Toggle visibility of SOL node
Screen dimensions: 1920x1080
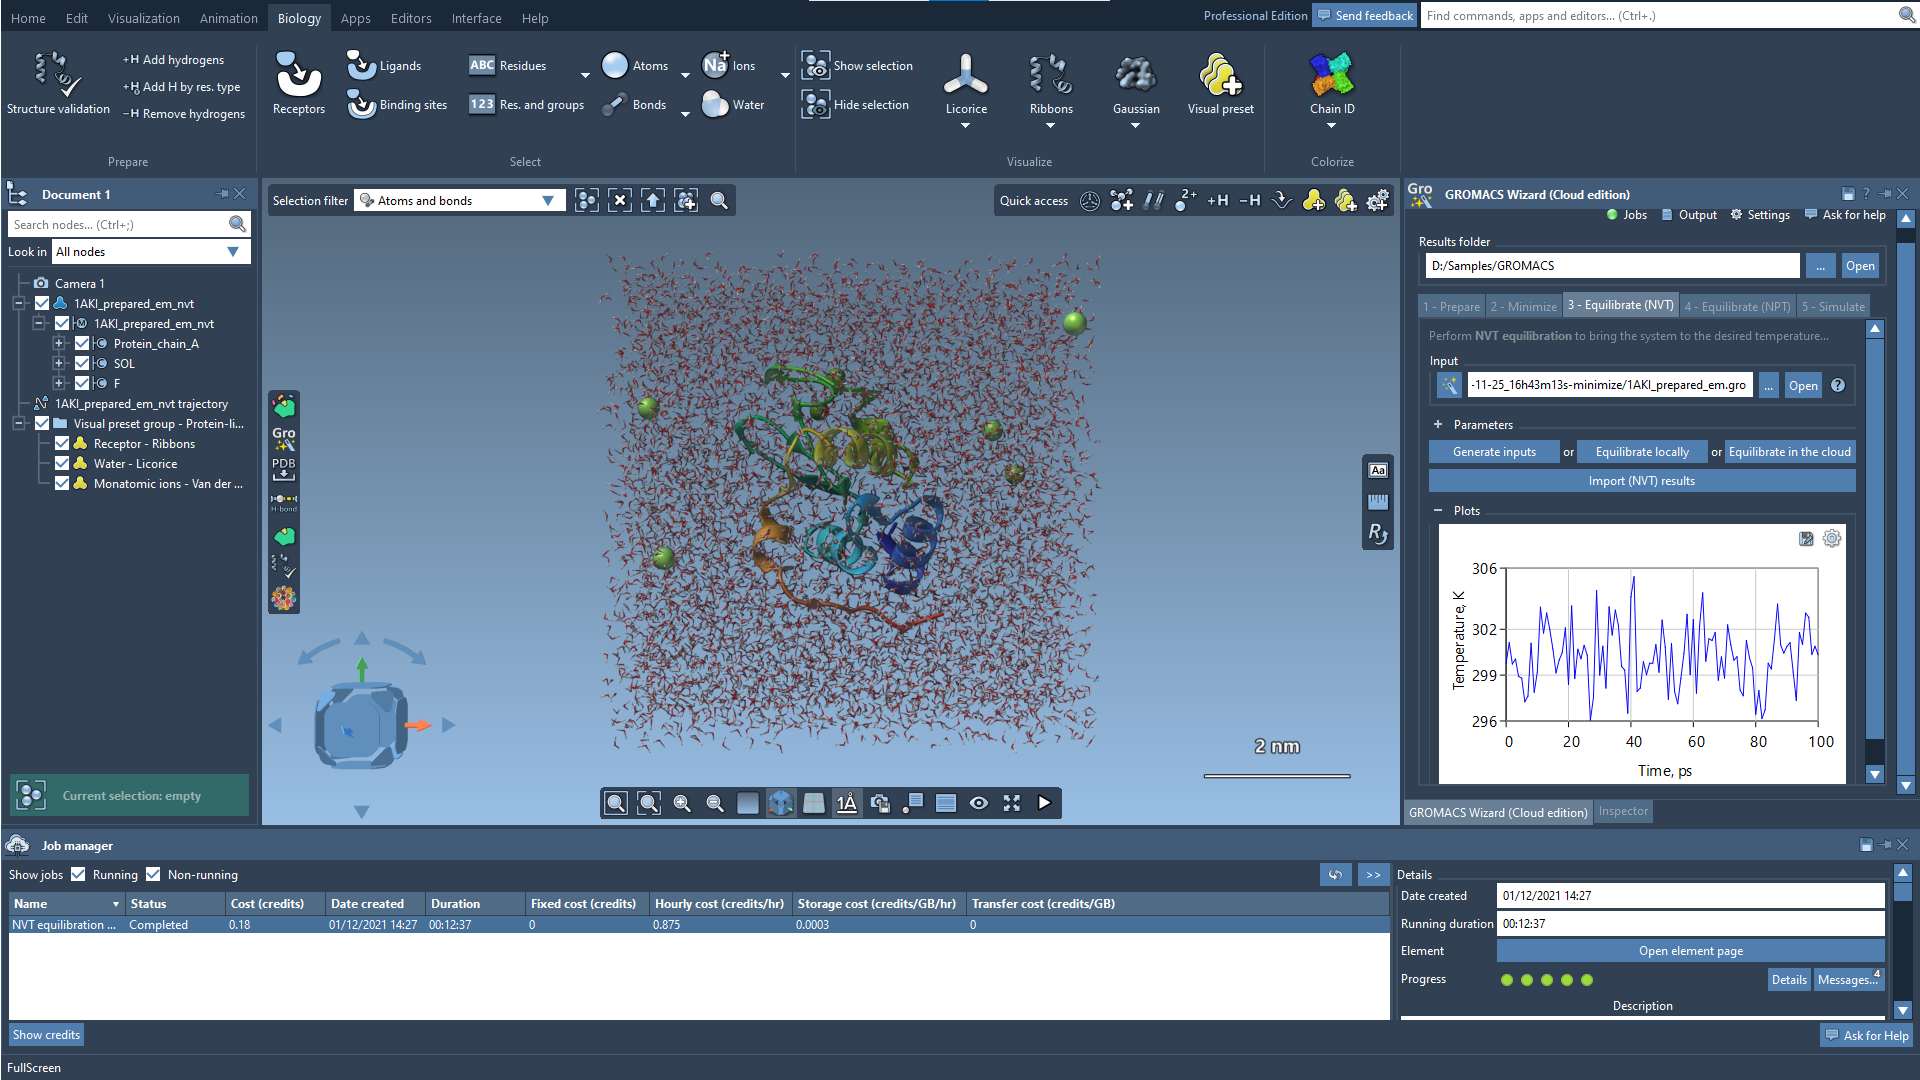click(82, 364)
